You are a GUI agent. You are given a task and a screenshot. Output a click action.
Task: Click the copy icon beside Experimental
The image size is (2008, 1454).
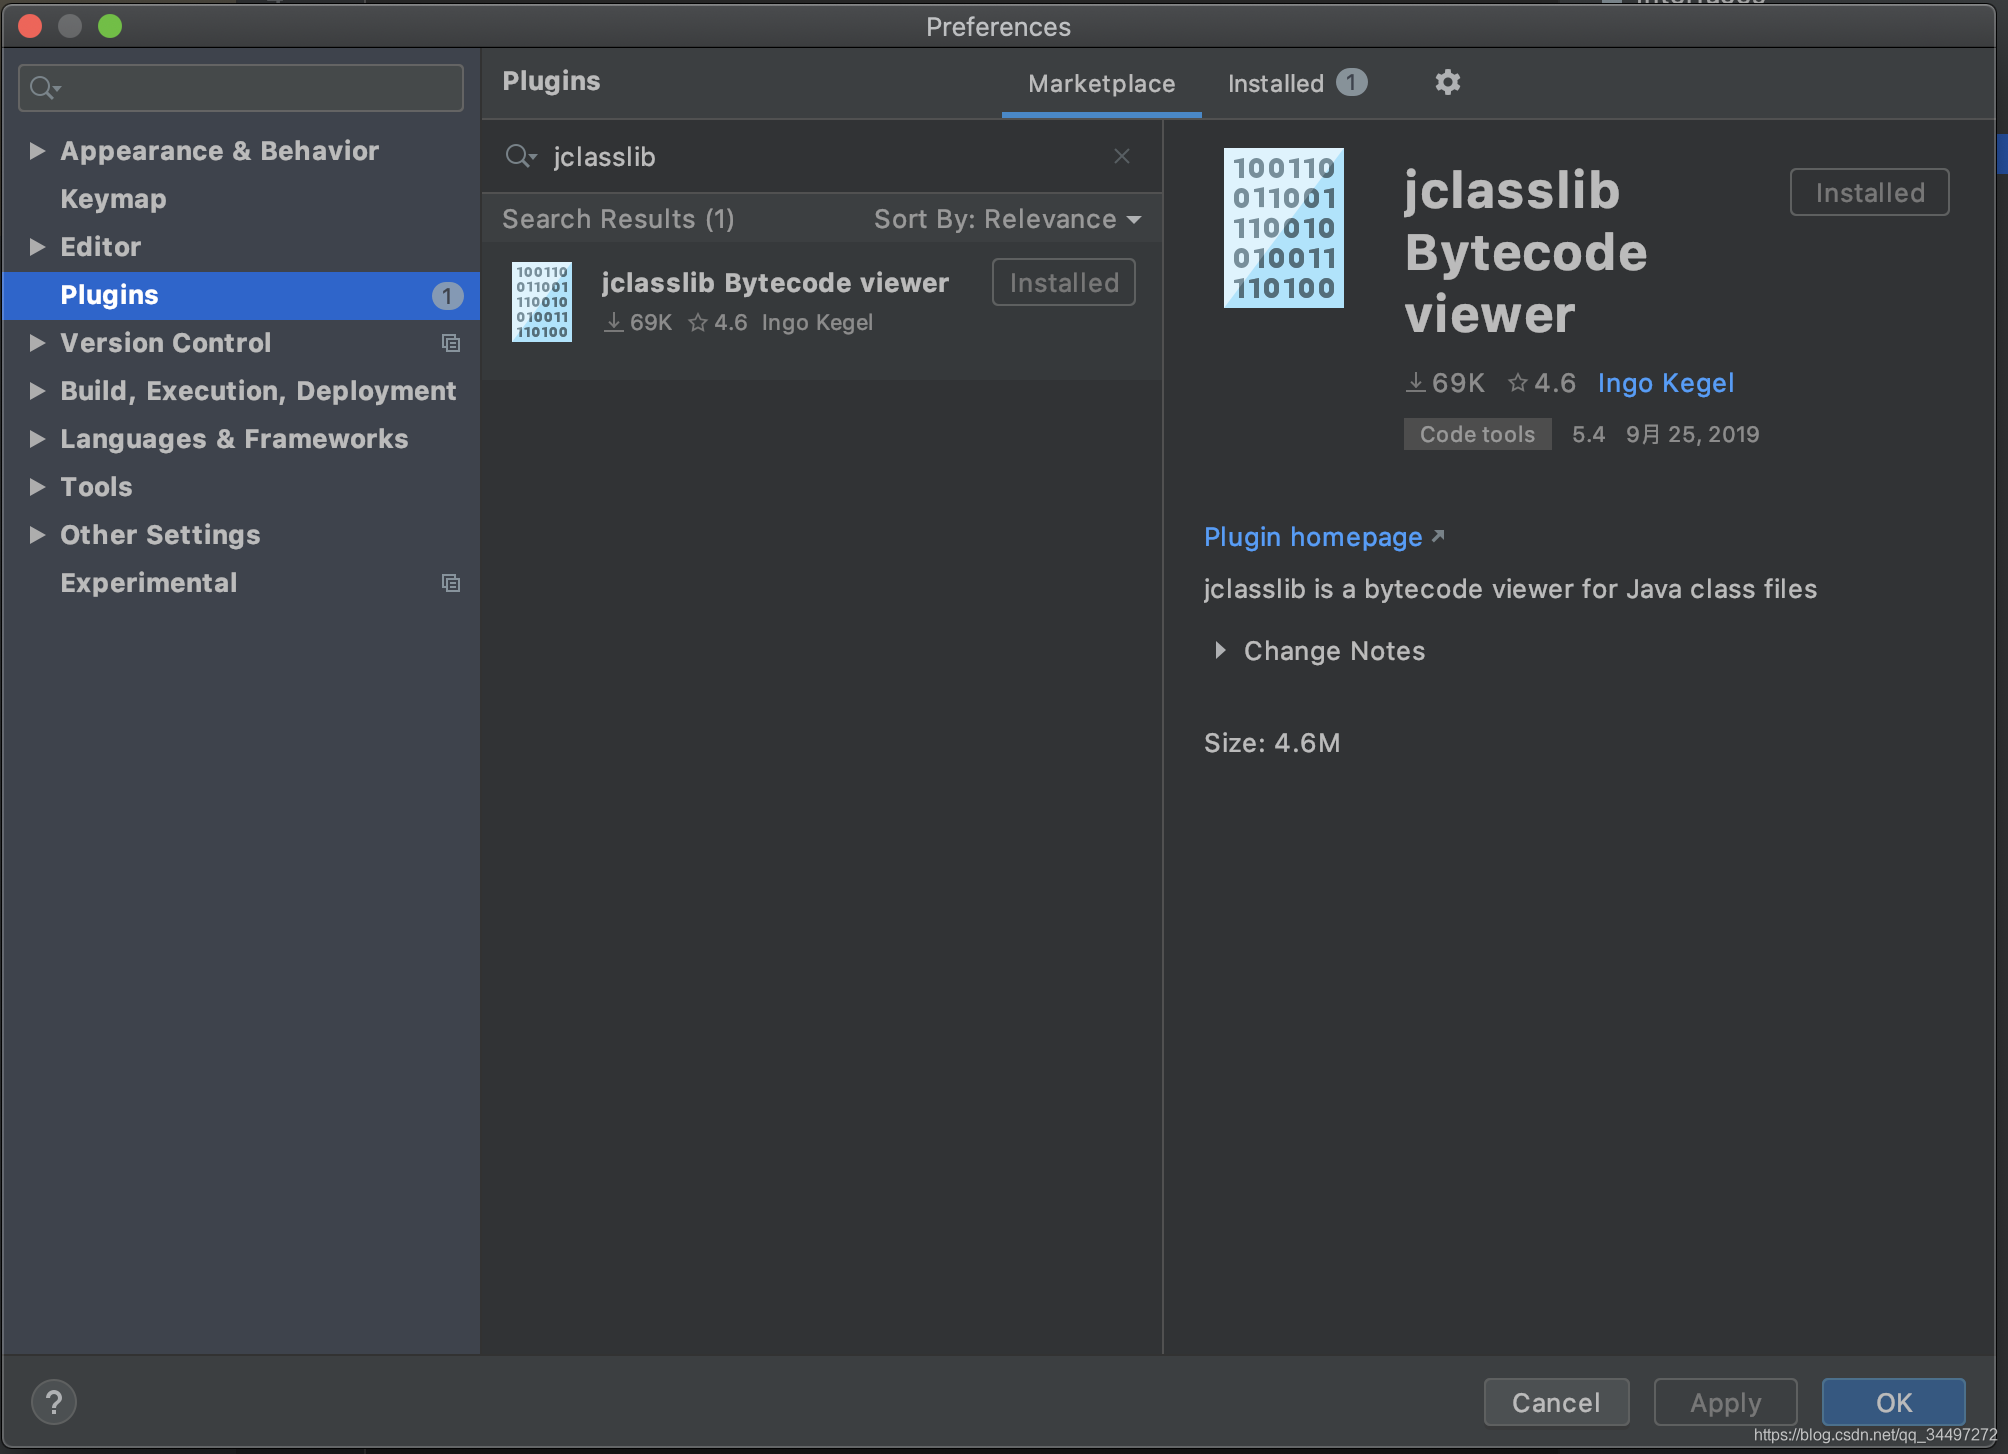(x=451, y=583)
